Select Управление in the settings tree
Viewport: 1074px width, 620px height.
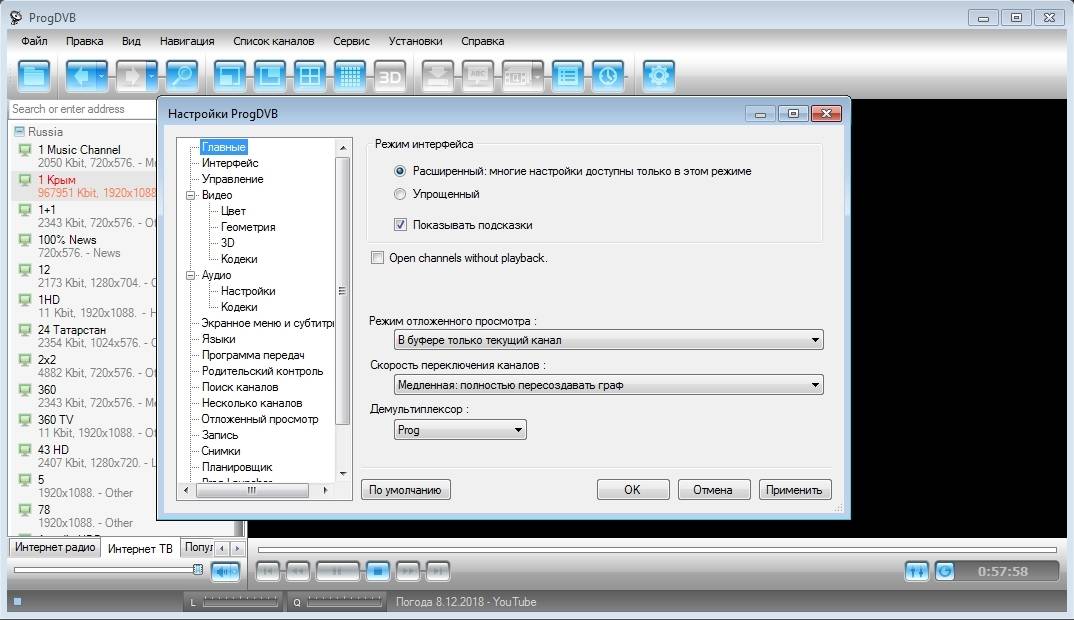click(x=232, y=179)
